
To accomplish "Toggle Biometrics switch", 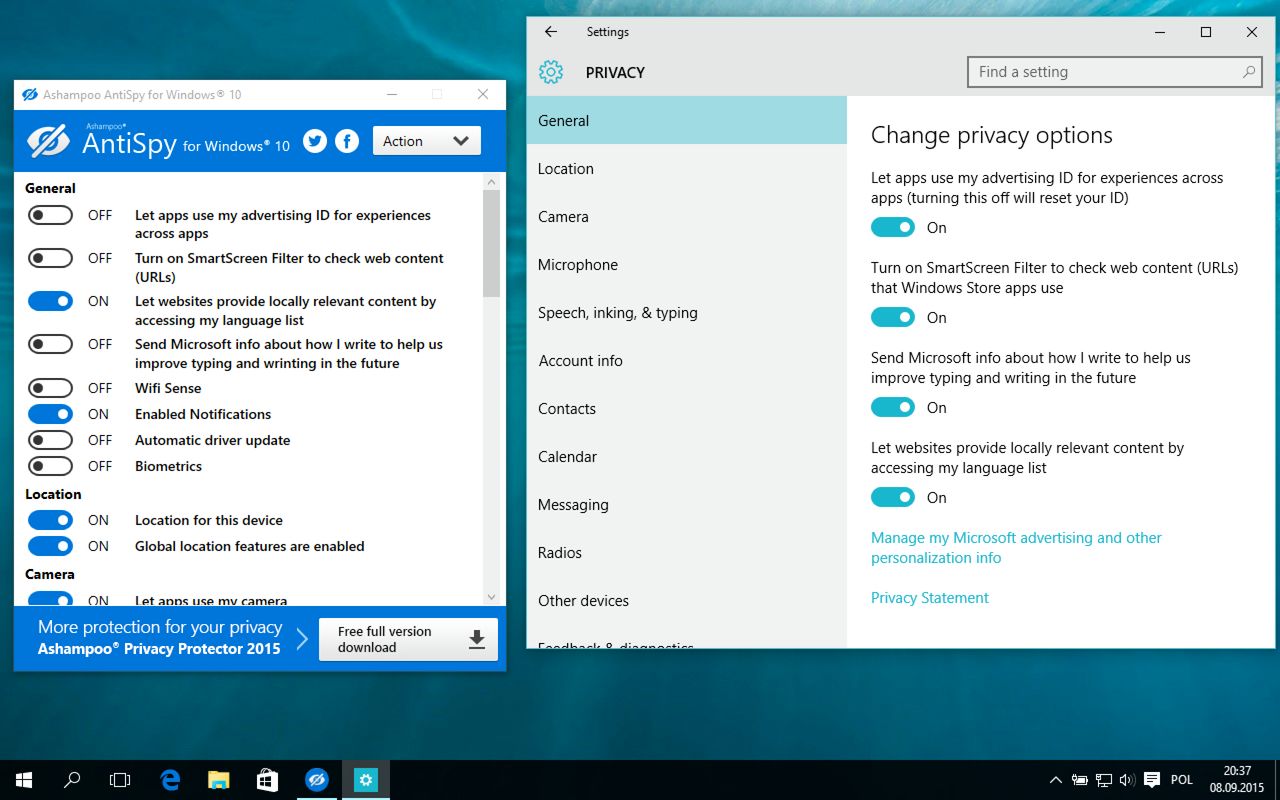I will (50, 466).
